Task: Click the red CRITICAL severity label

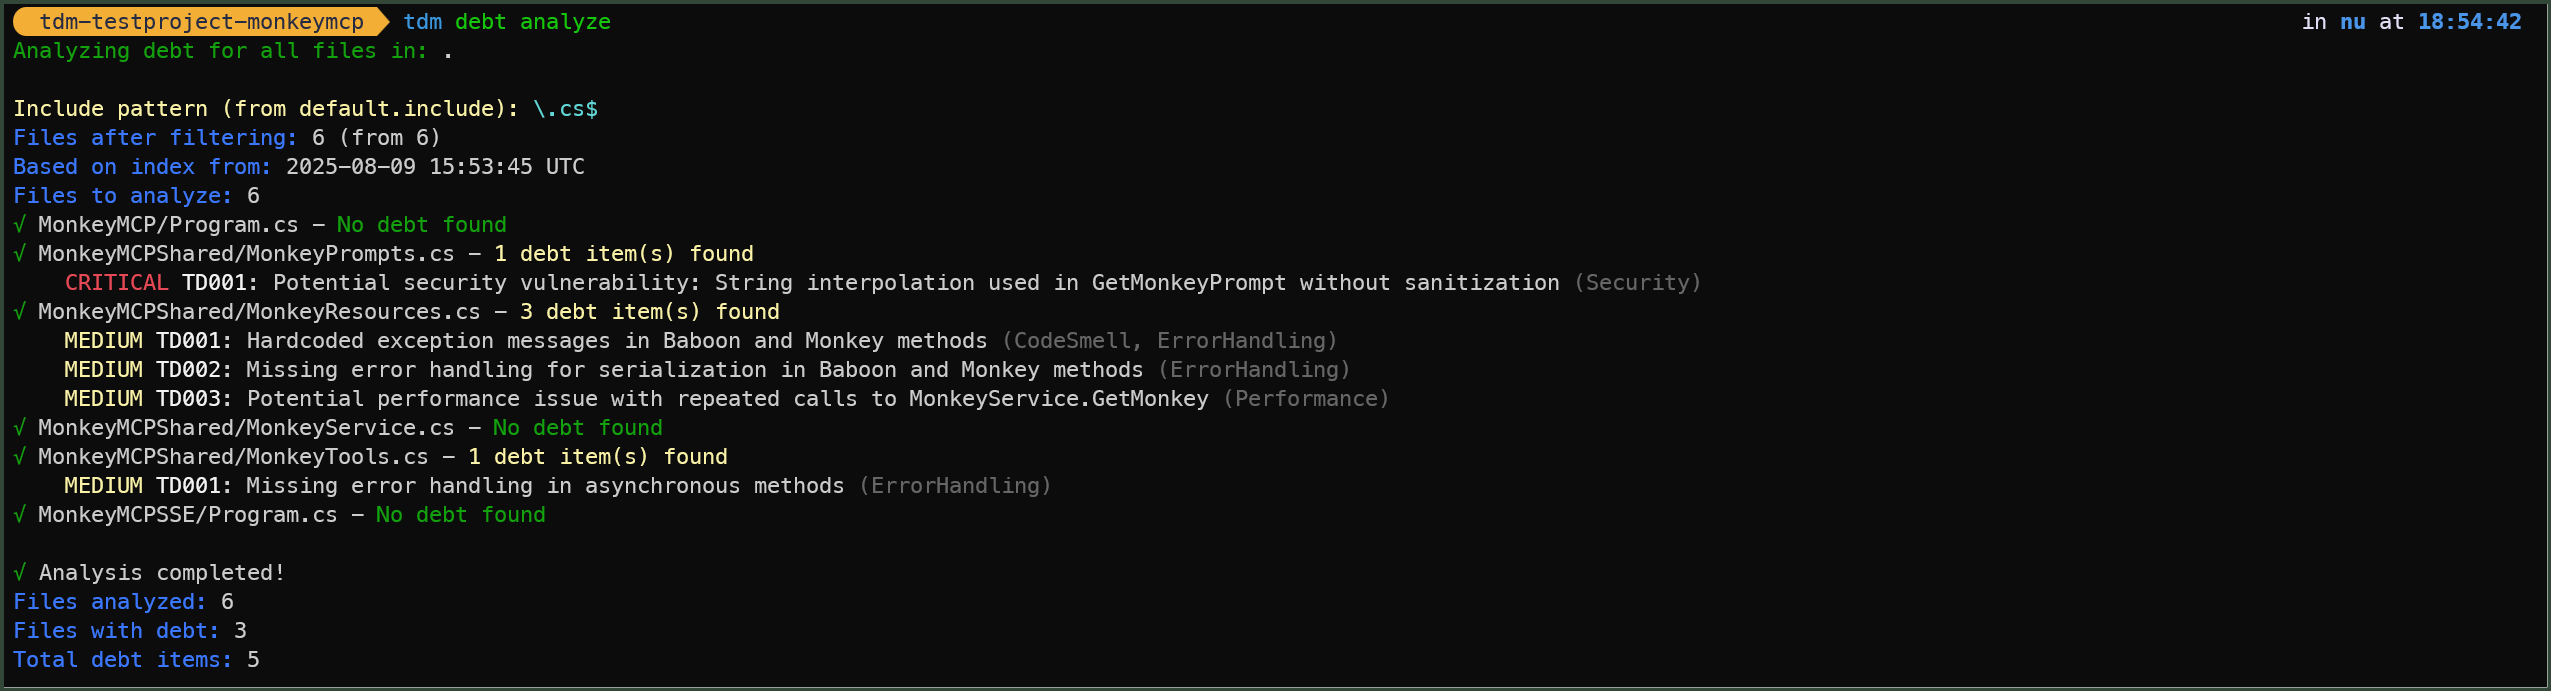Action: click(117, 283)
